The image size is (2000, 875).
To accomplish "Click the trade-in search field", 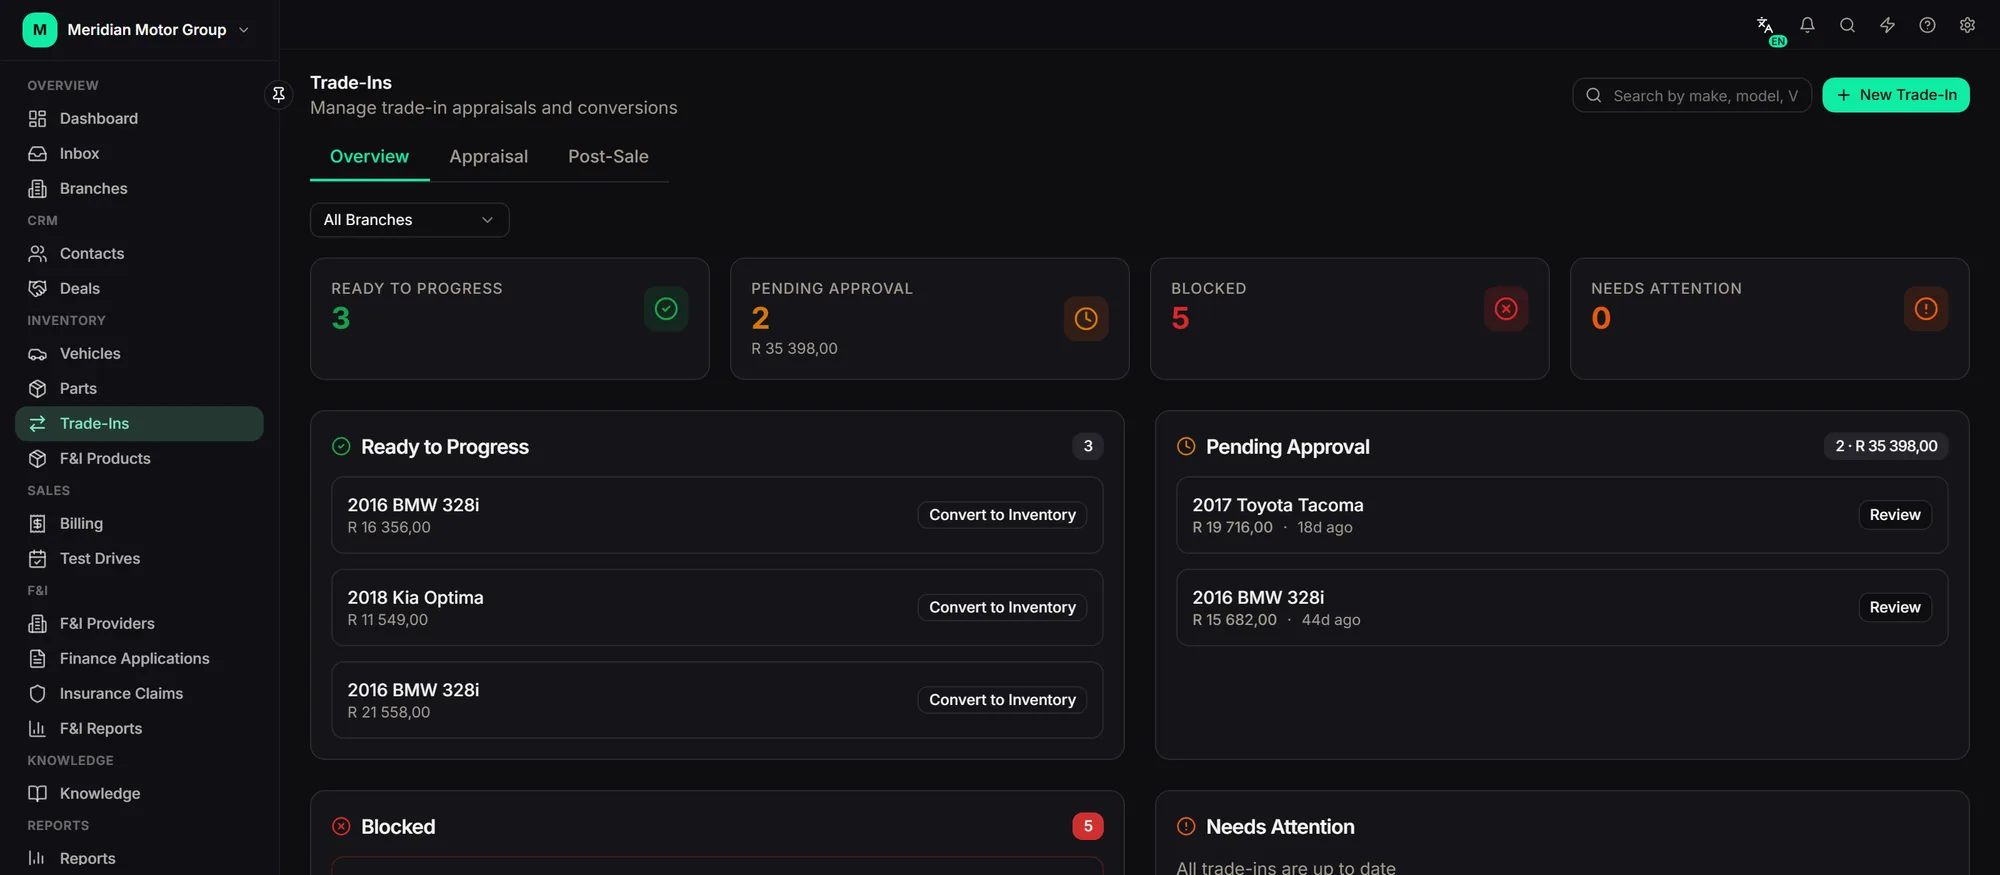I will click(1692, 95).
